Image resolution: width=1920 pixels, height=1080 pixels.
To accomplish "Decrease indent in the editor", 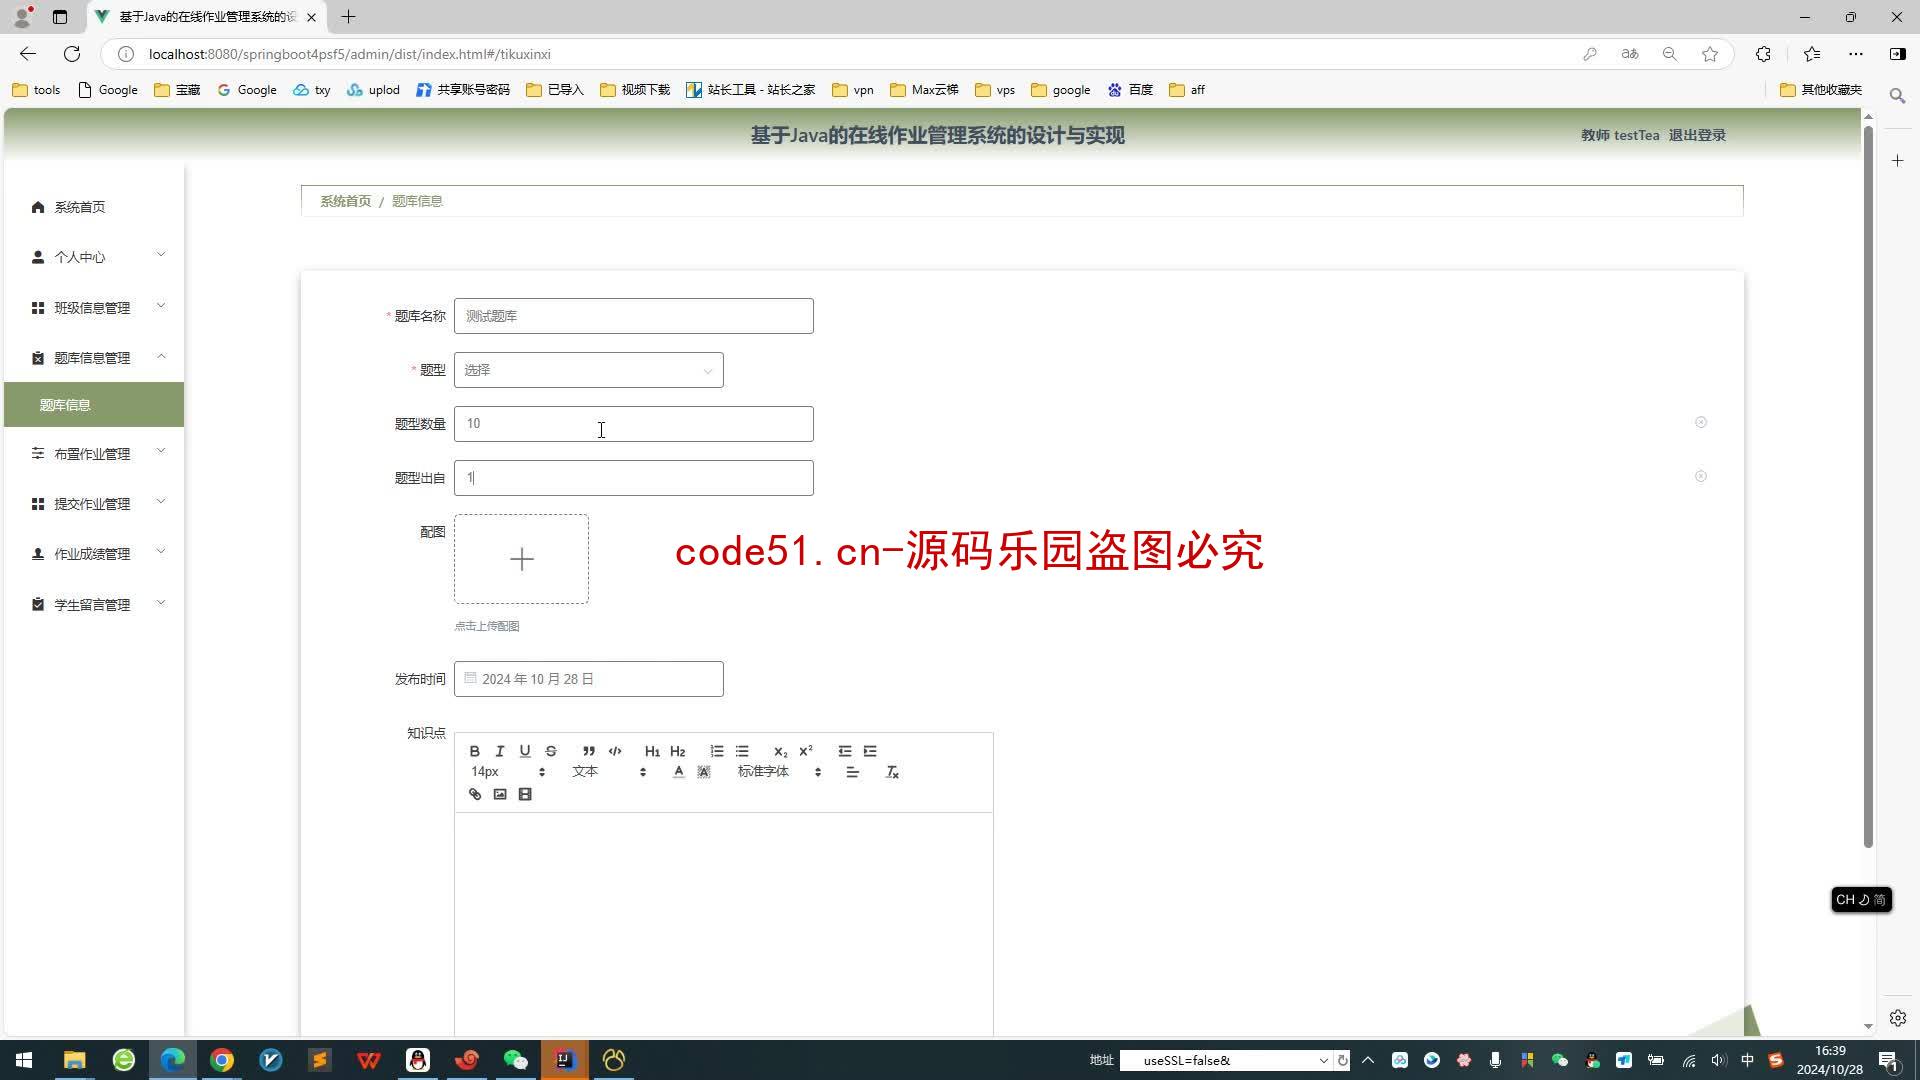I will (845, 751).
